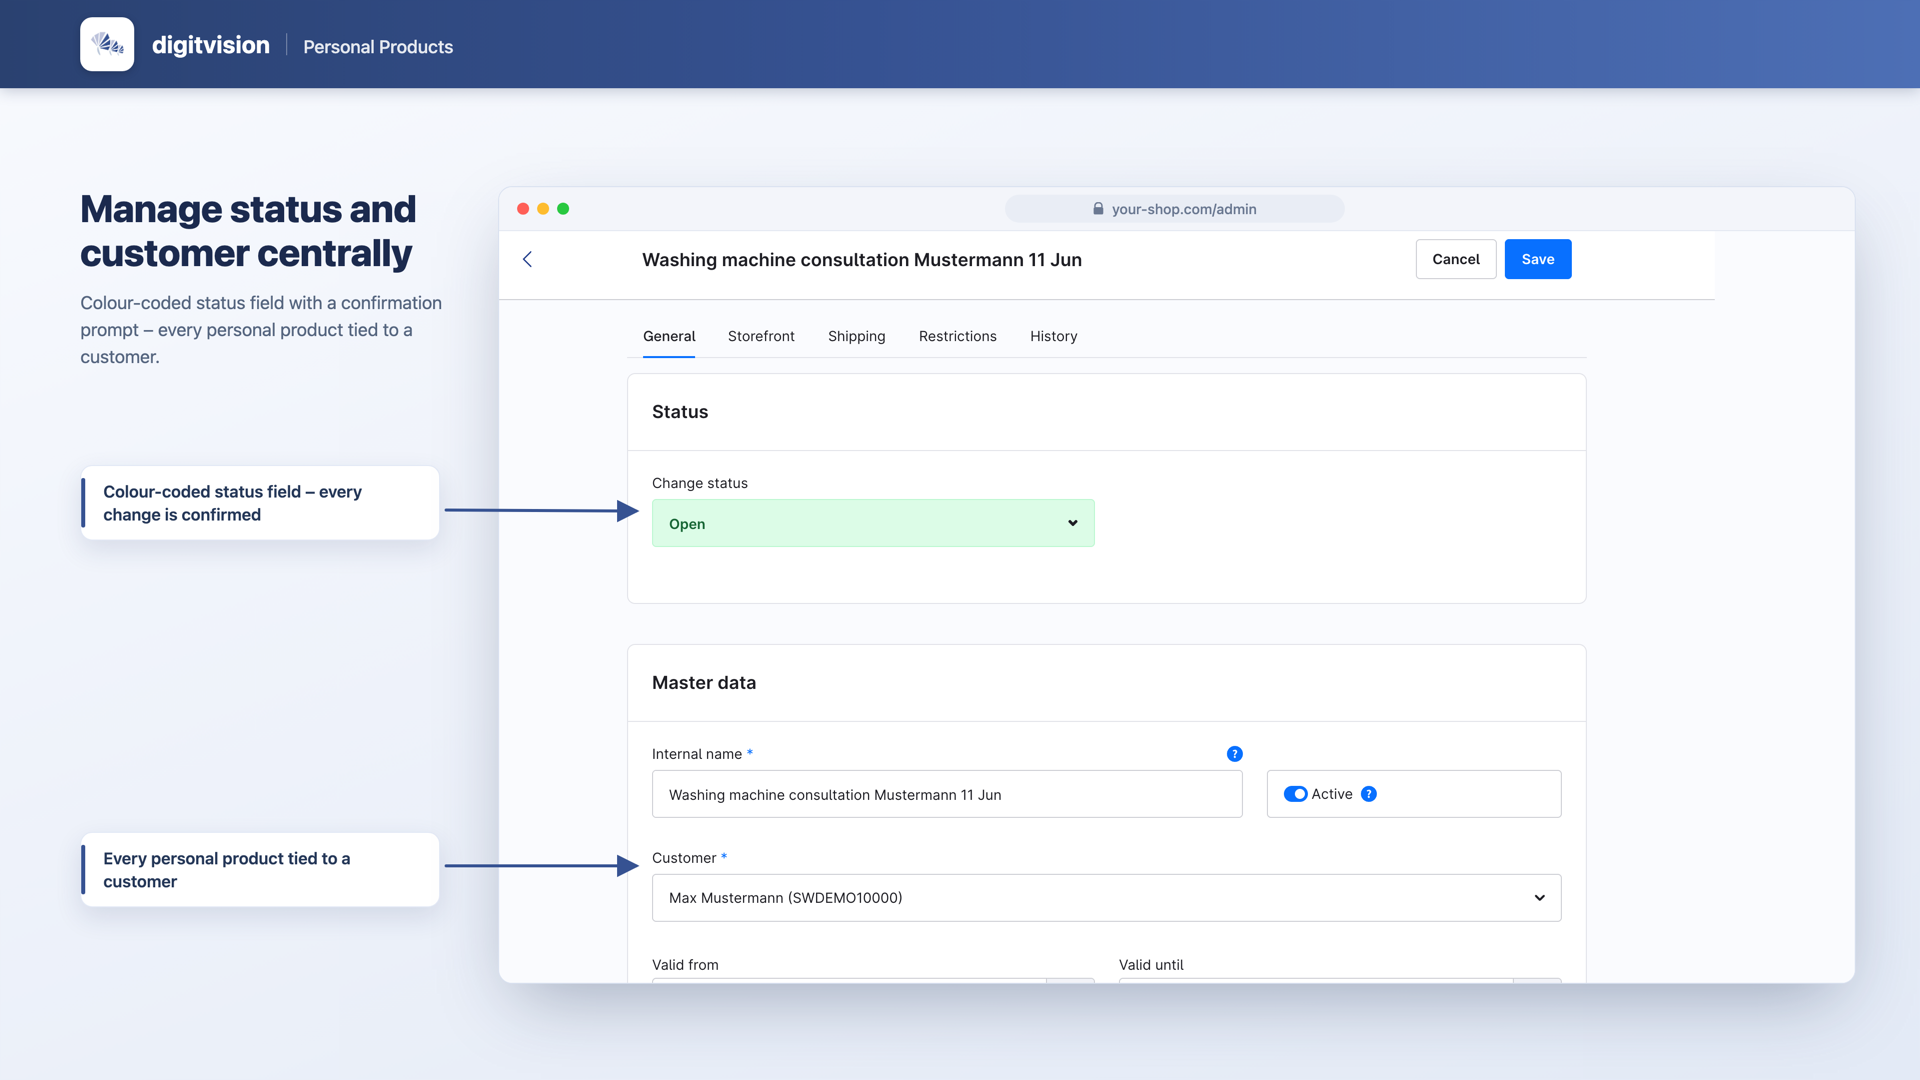
Task: Click the digitvision logo icon
Action: click(x=107, y=44)
